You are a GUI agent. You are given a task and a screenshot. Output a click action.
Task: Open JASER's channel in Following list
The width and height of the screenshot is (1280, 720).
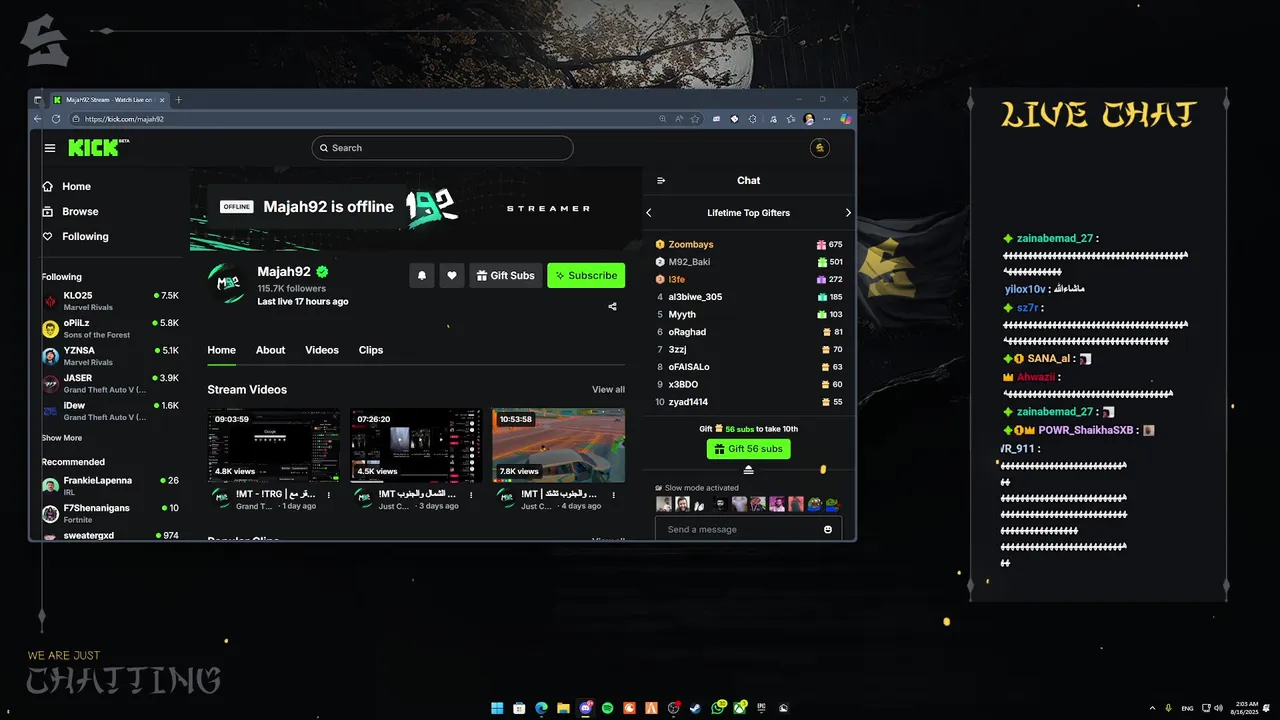(x=110, y=384)
